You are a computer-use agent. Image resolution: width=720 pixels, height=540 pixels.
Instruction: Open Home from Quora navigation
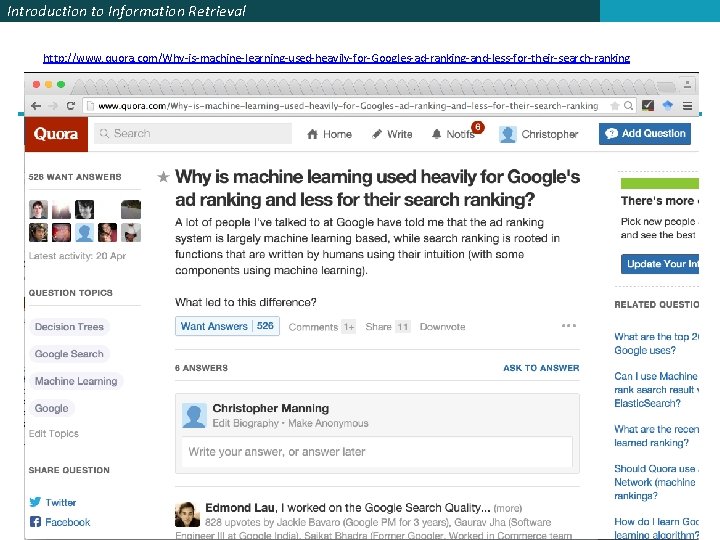pos(329,134)
